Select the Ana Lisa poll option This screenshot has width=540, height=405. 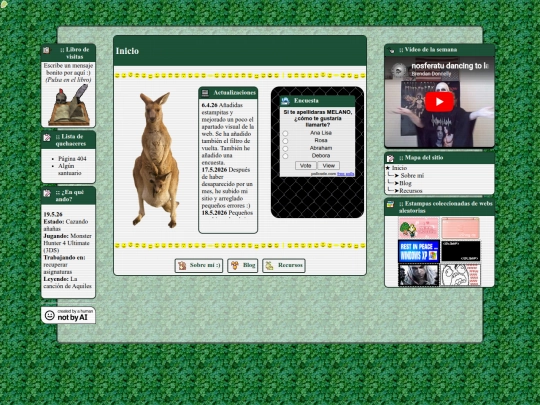285,133
